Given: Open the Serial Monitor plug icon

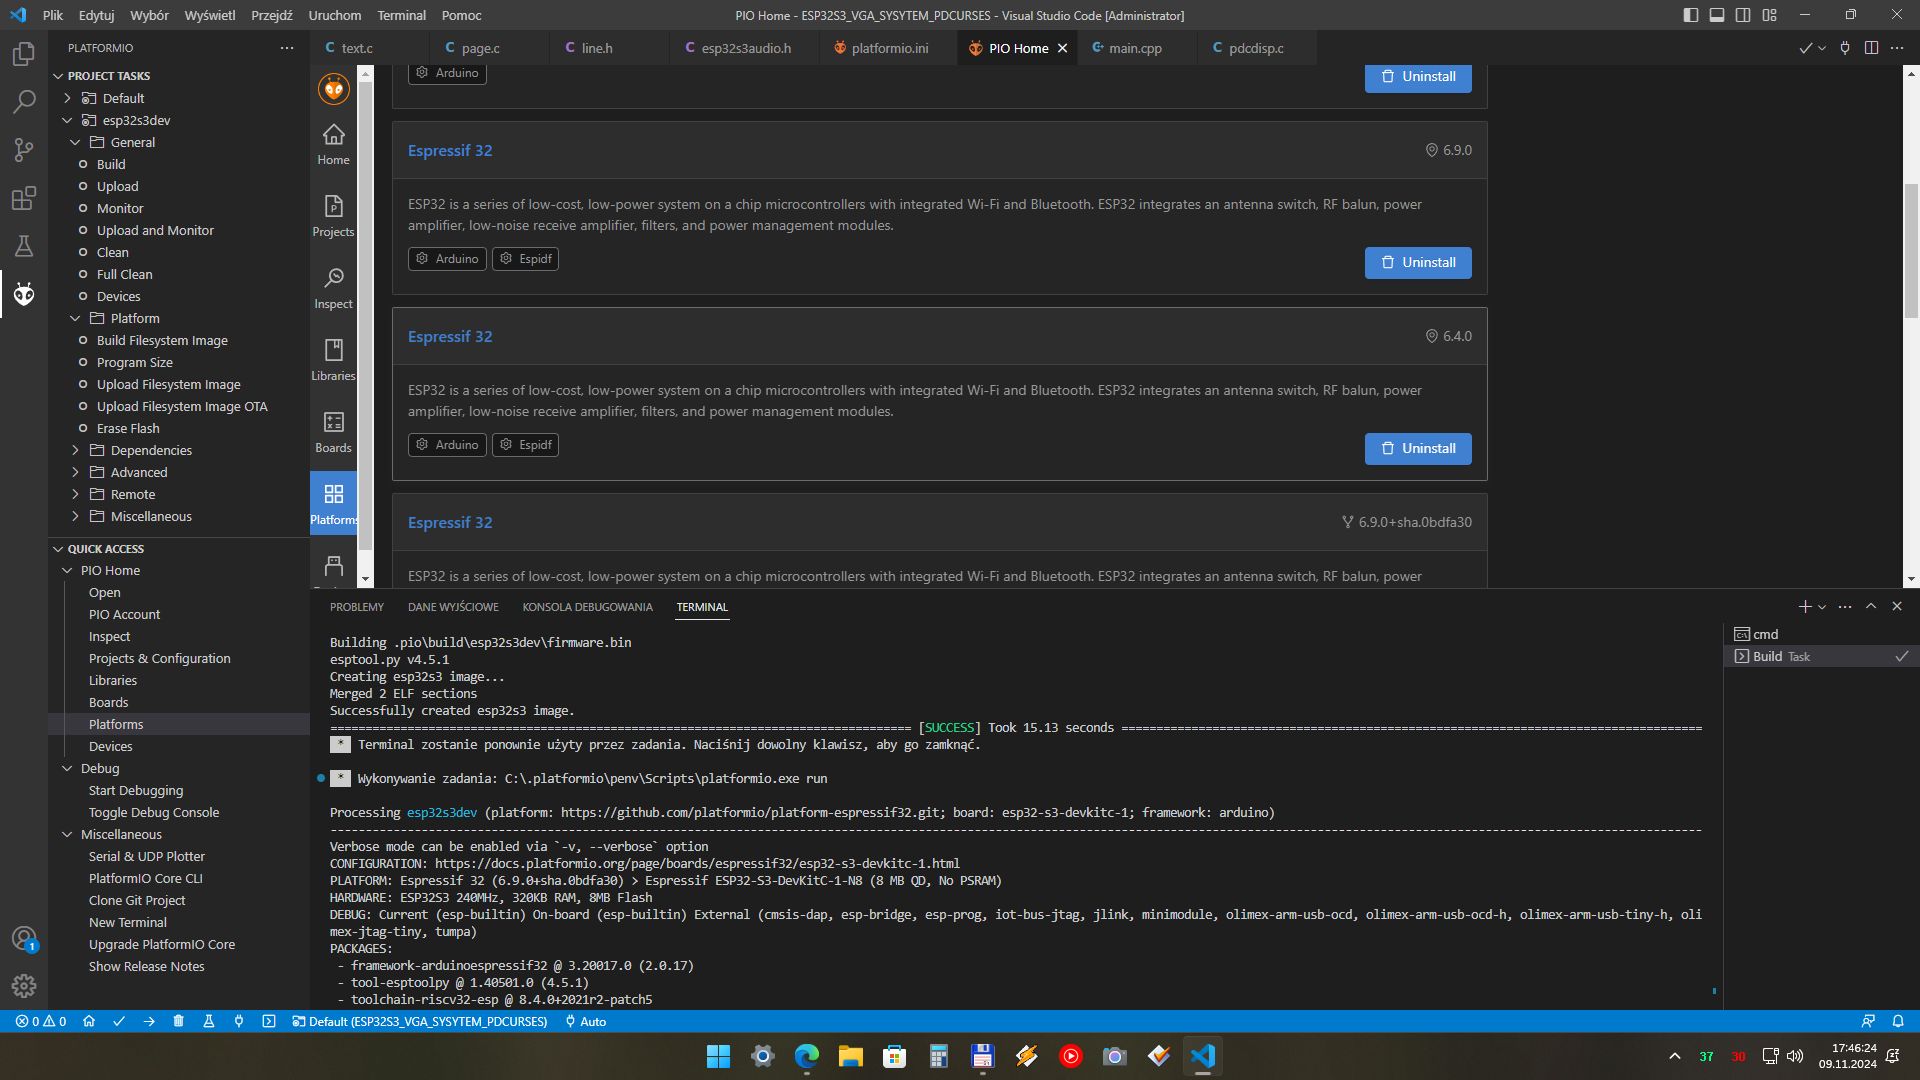Looking at the screenshot, I should pos(238,1021).
